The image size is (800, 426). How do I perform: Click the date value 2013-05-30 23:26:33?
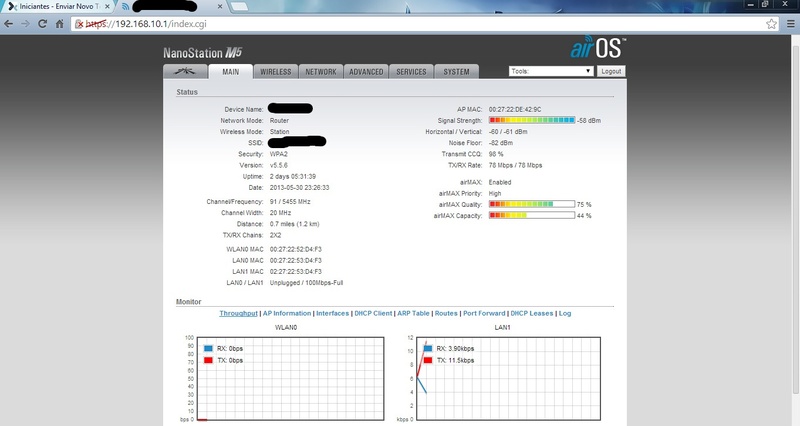299,188
